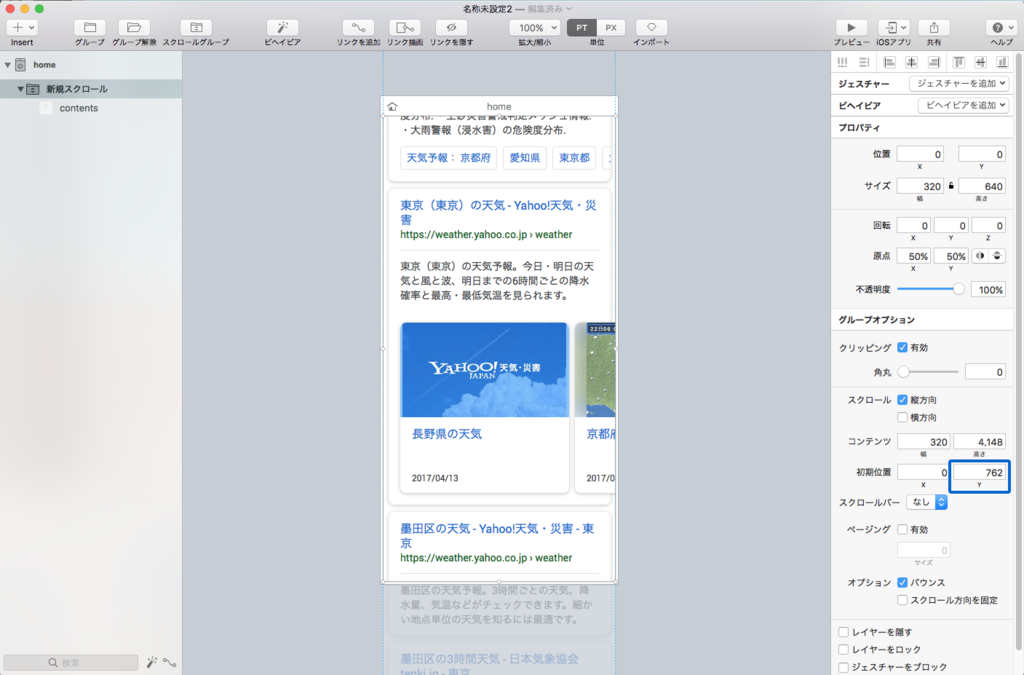Distribute layers vertically icon in inspector
Viewport: 1024px width, 675px height.
pyautogui.click(x=864, y=62)
